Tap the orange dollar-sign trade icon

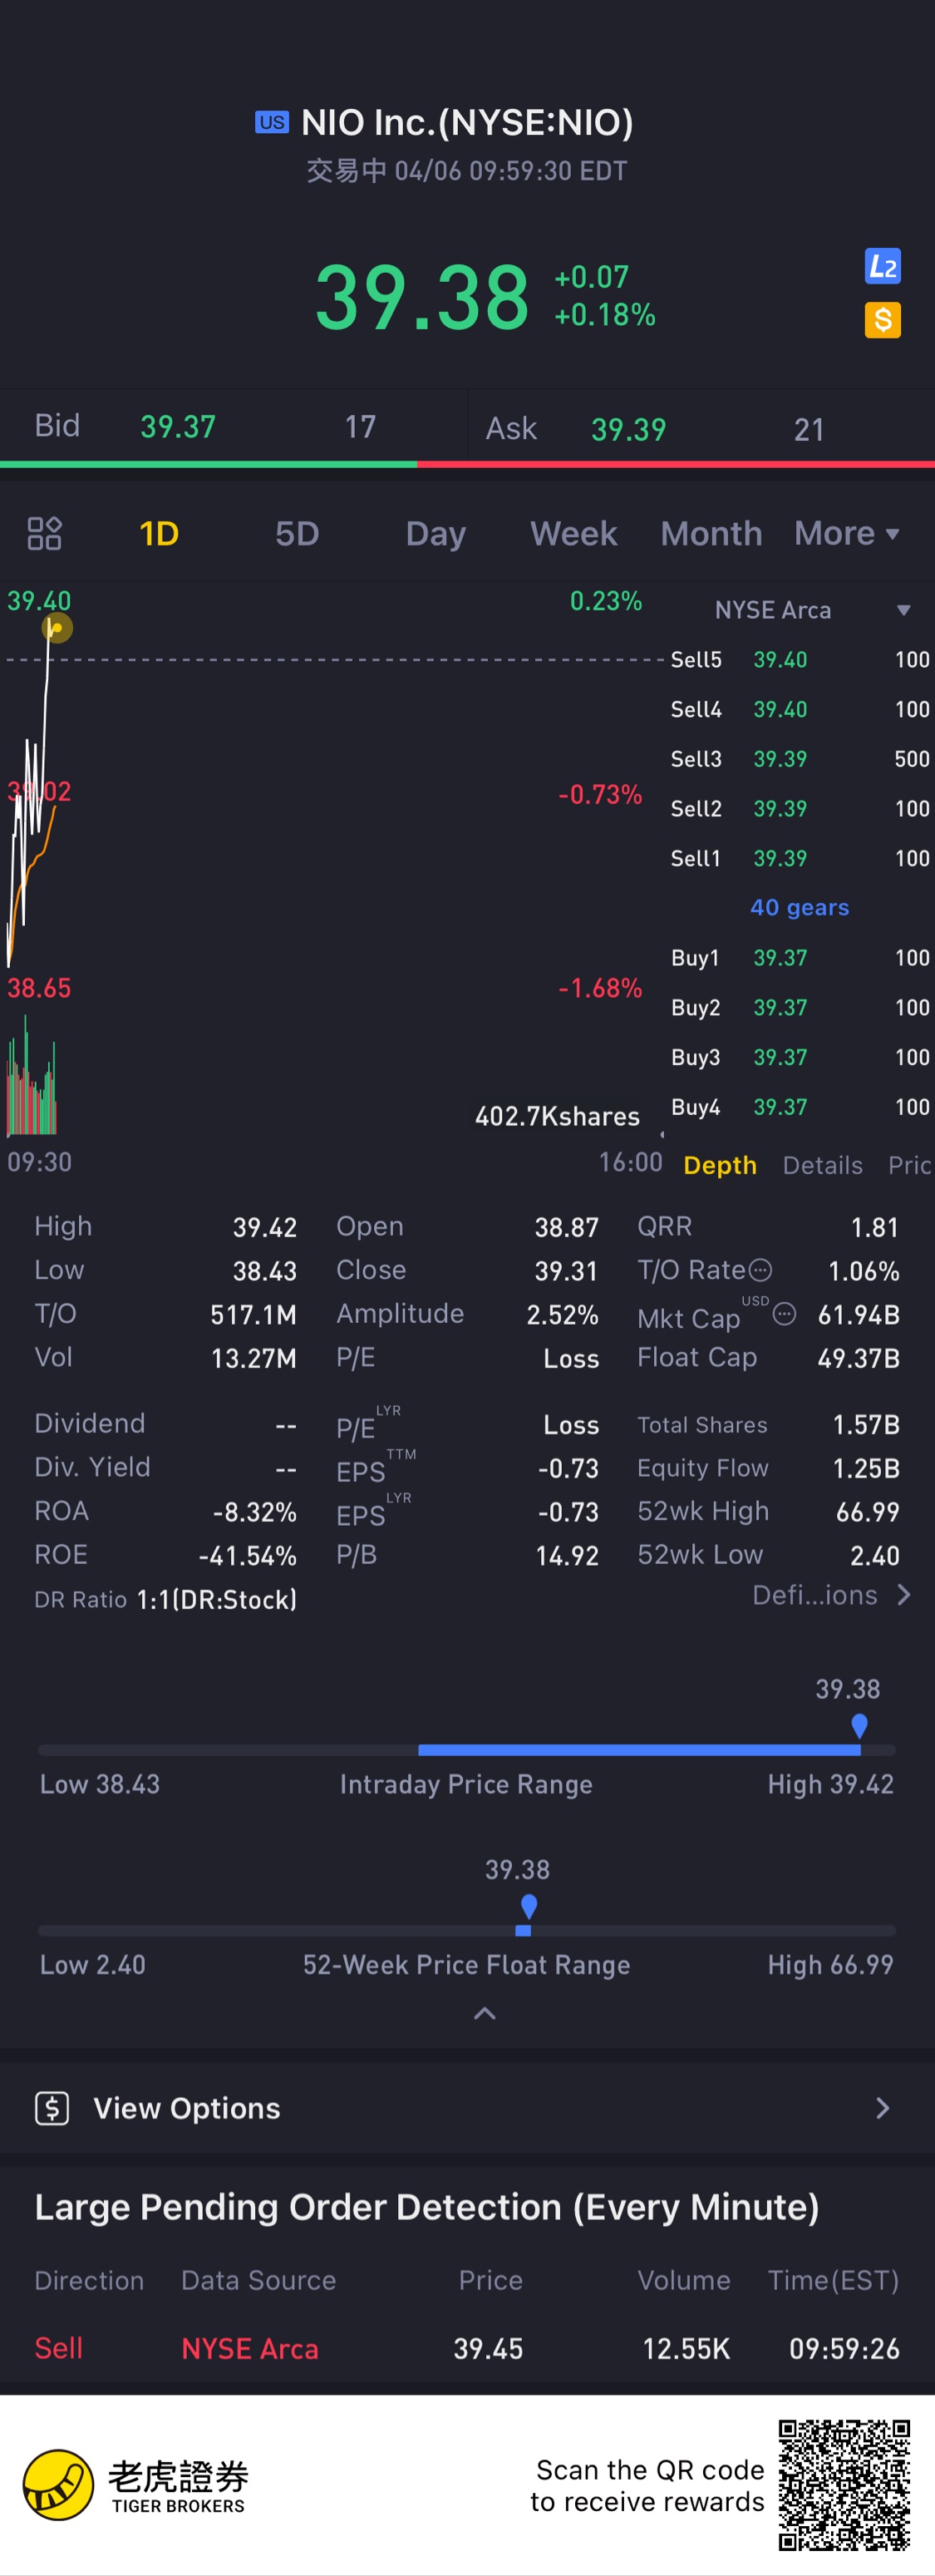882,320
